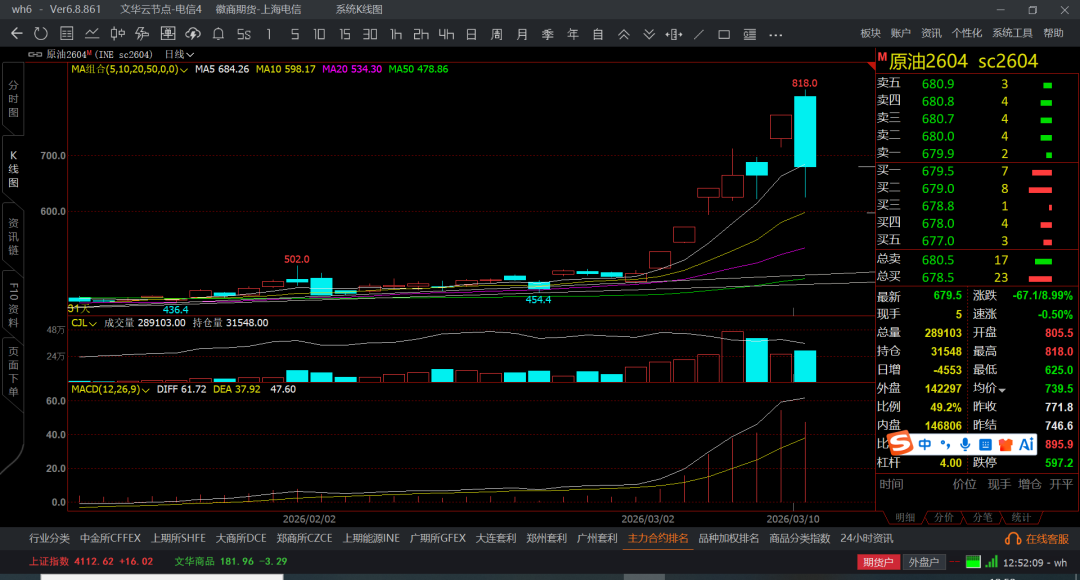This screenshot has height=580, width=1080.
Task: Expand the MA组合(5,10,20,50,0,0) indicator dropdown
Action: (x=129, y=70)
